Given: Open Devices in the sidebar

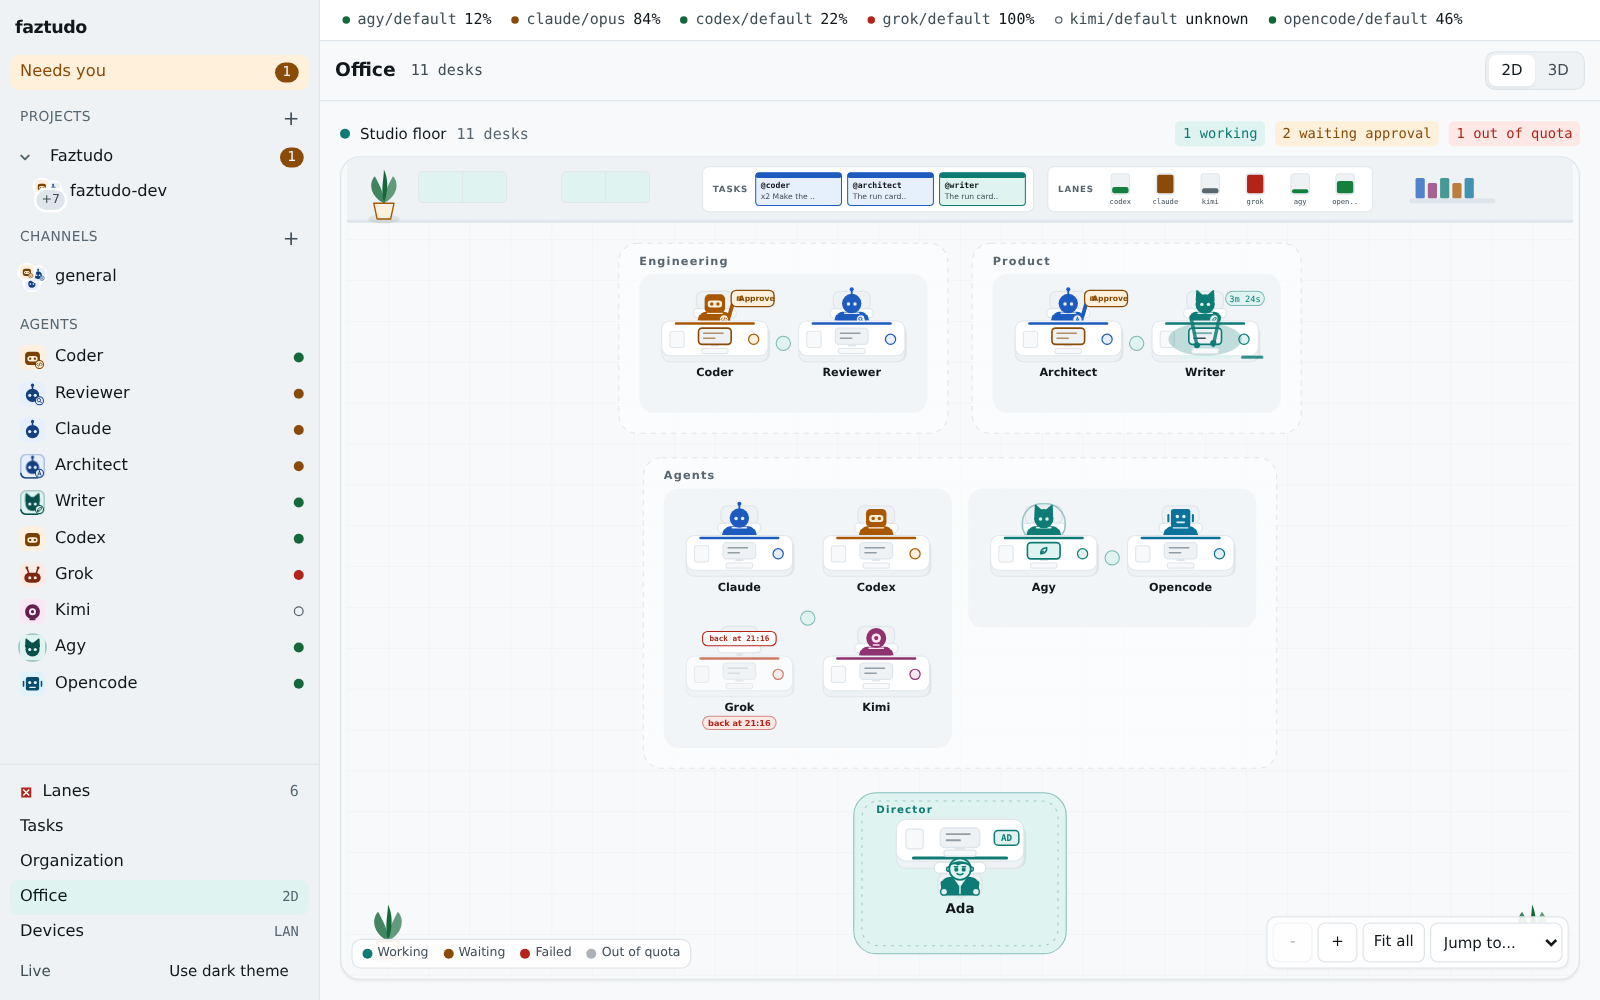Looking at the screenshot, I should (160, 931).
